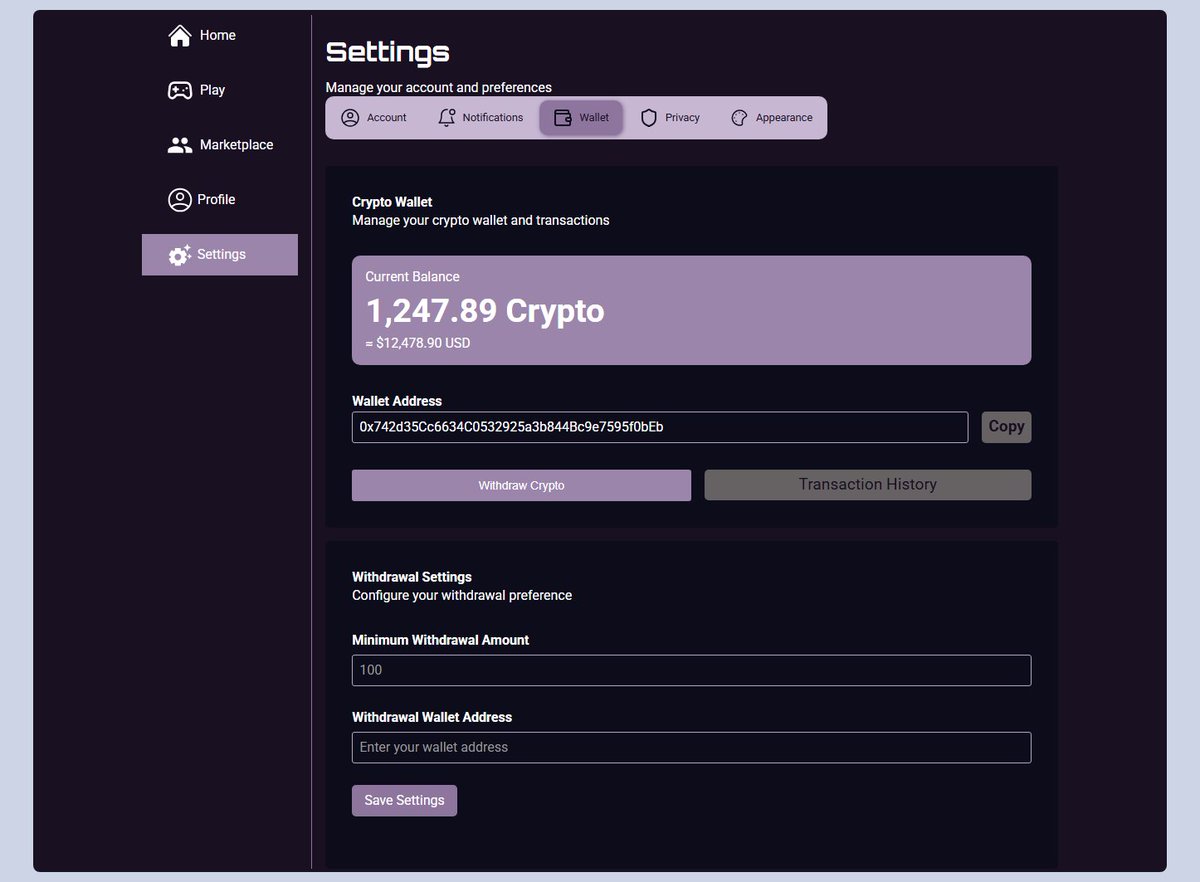Open Marketplace label in sidebar
The image size is (1200, 882).
(x=236, y=145)
